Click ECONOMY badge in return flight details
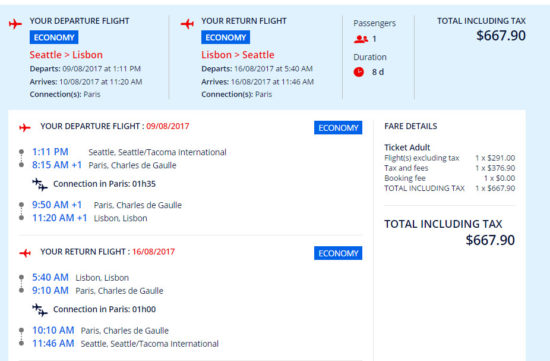 (x=338, y=253)
